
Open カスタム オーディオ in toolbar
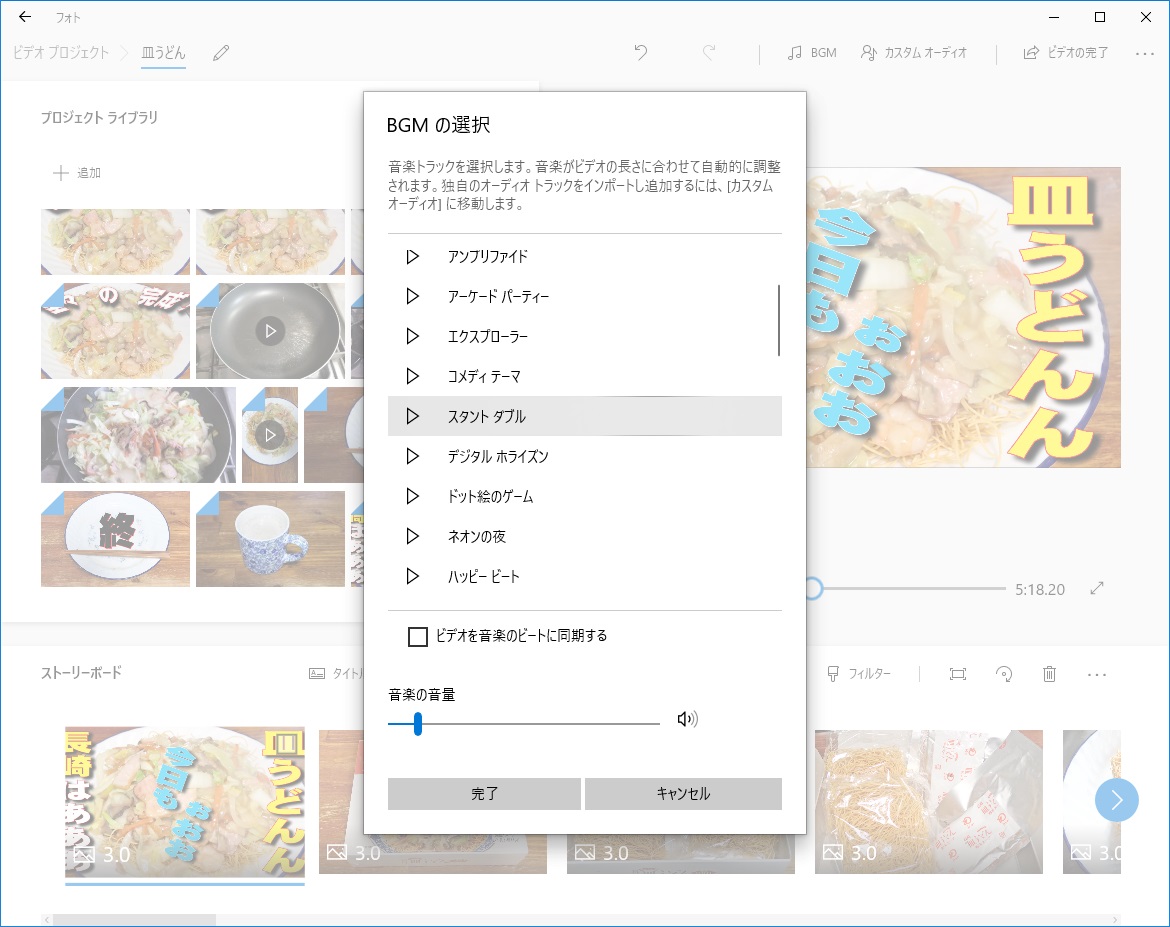[913, 53]
